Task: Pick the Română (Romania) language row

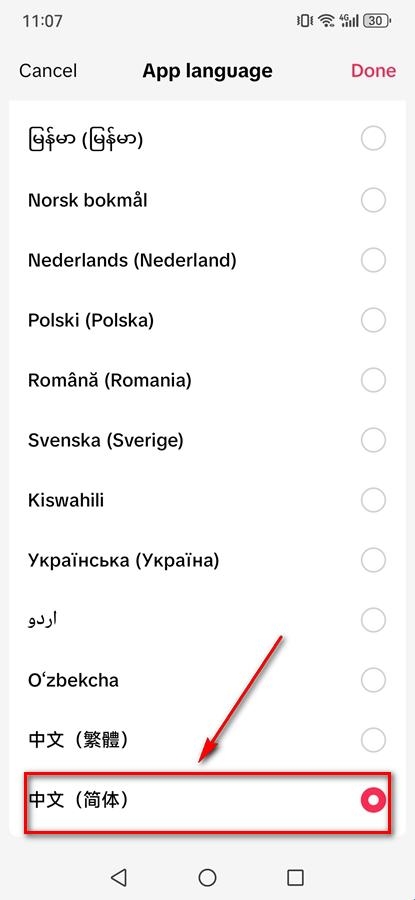Action: 207,380
